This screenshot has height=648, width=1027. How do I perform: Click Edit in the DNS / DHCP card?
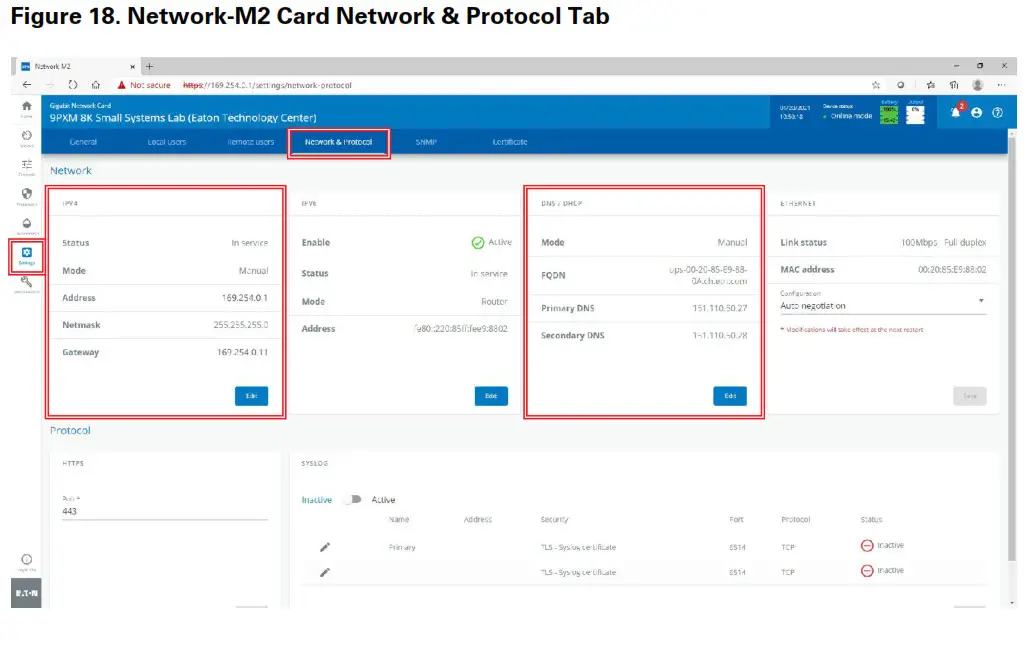pos(729,395)
